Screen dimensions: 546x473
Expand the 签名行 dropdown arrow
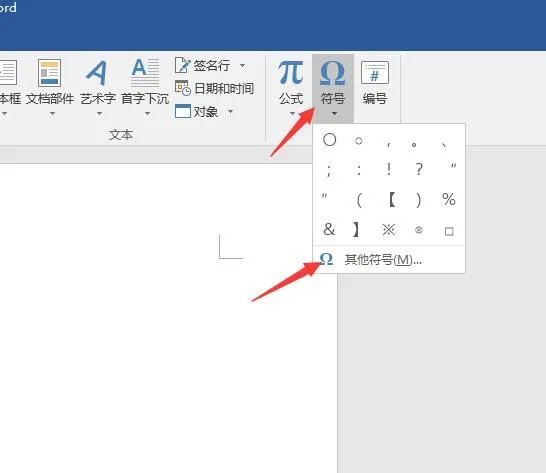pos(243,65)
